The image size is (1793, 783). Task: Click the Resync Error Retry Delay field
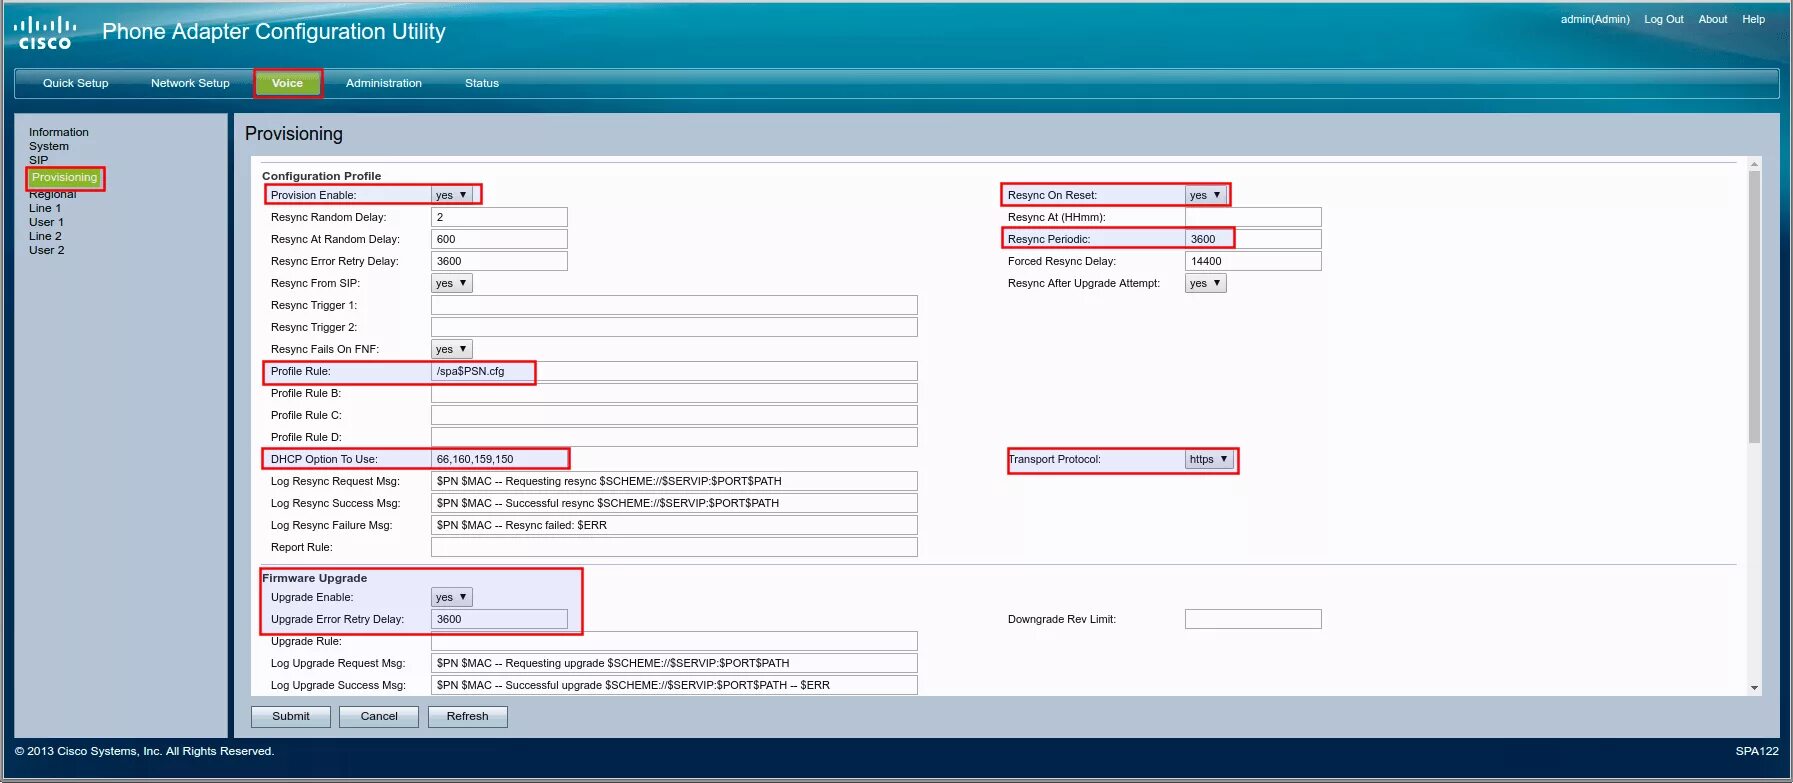499,261
